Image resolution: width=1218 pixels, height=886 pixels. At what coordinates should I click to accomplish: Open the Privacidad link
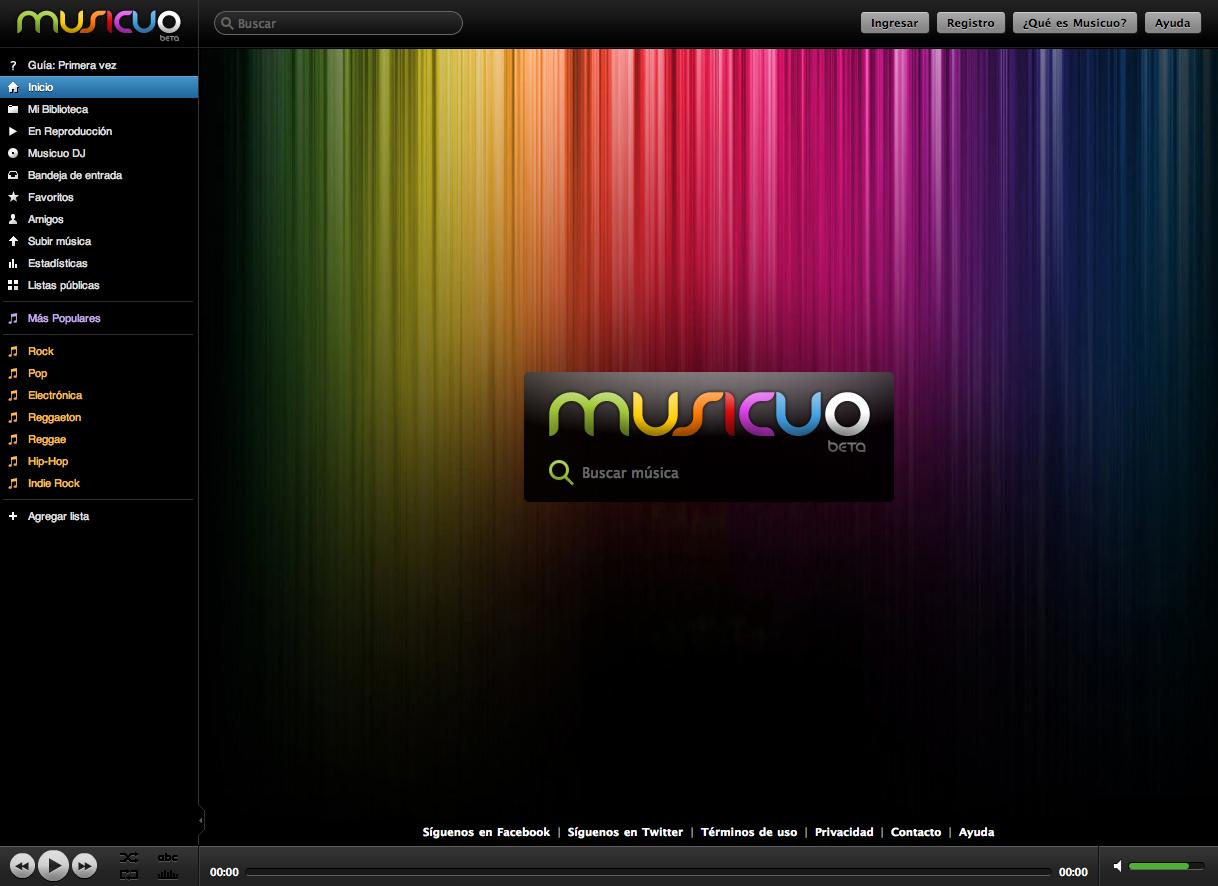[x=844, y=832]
